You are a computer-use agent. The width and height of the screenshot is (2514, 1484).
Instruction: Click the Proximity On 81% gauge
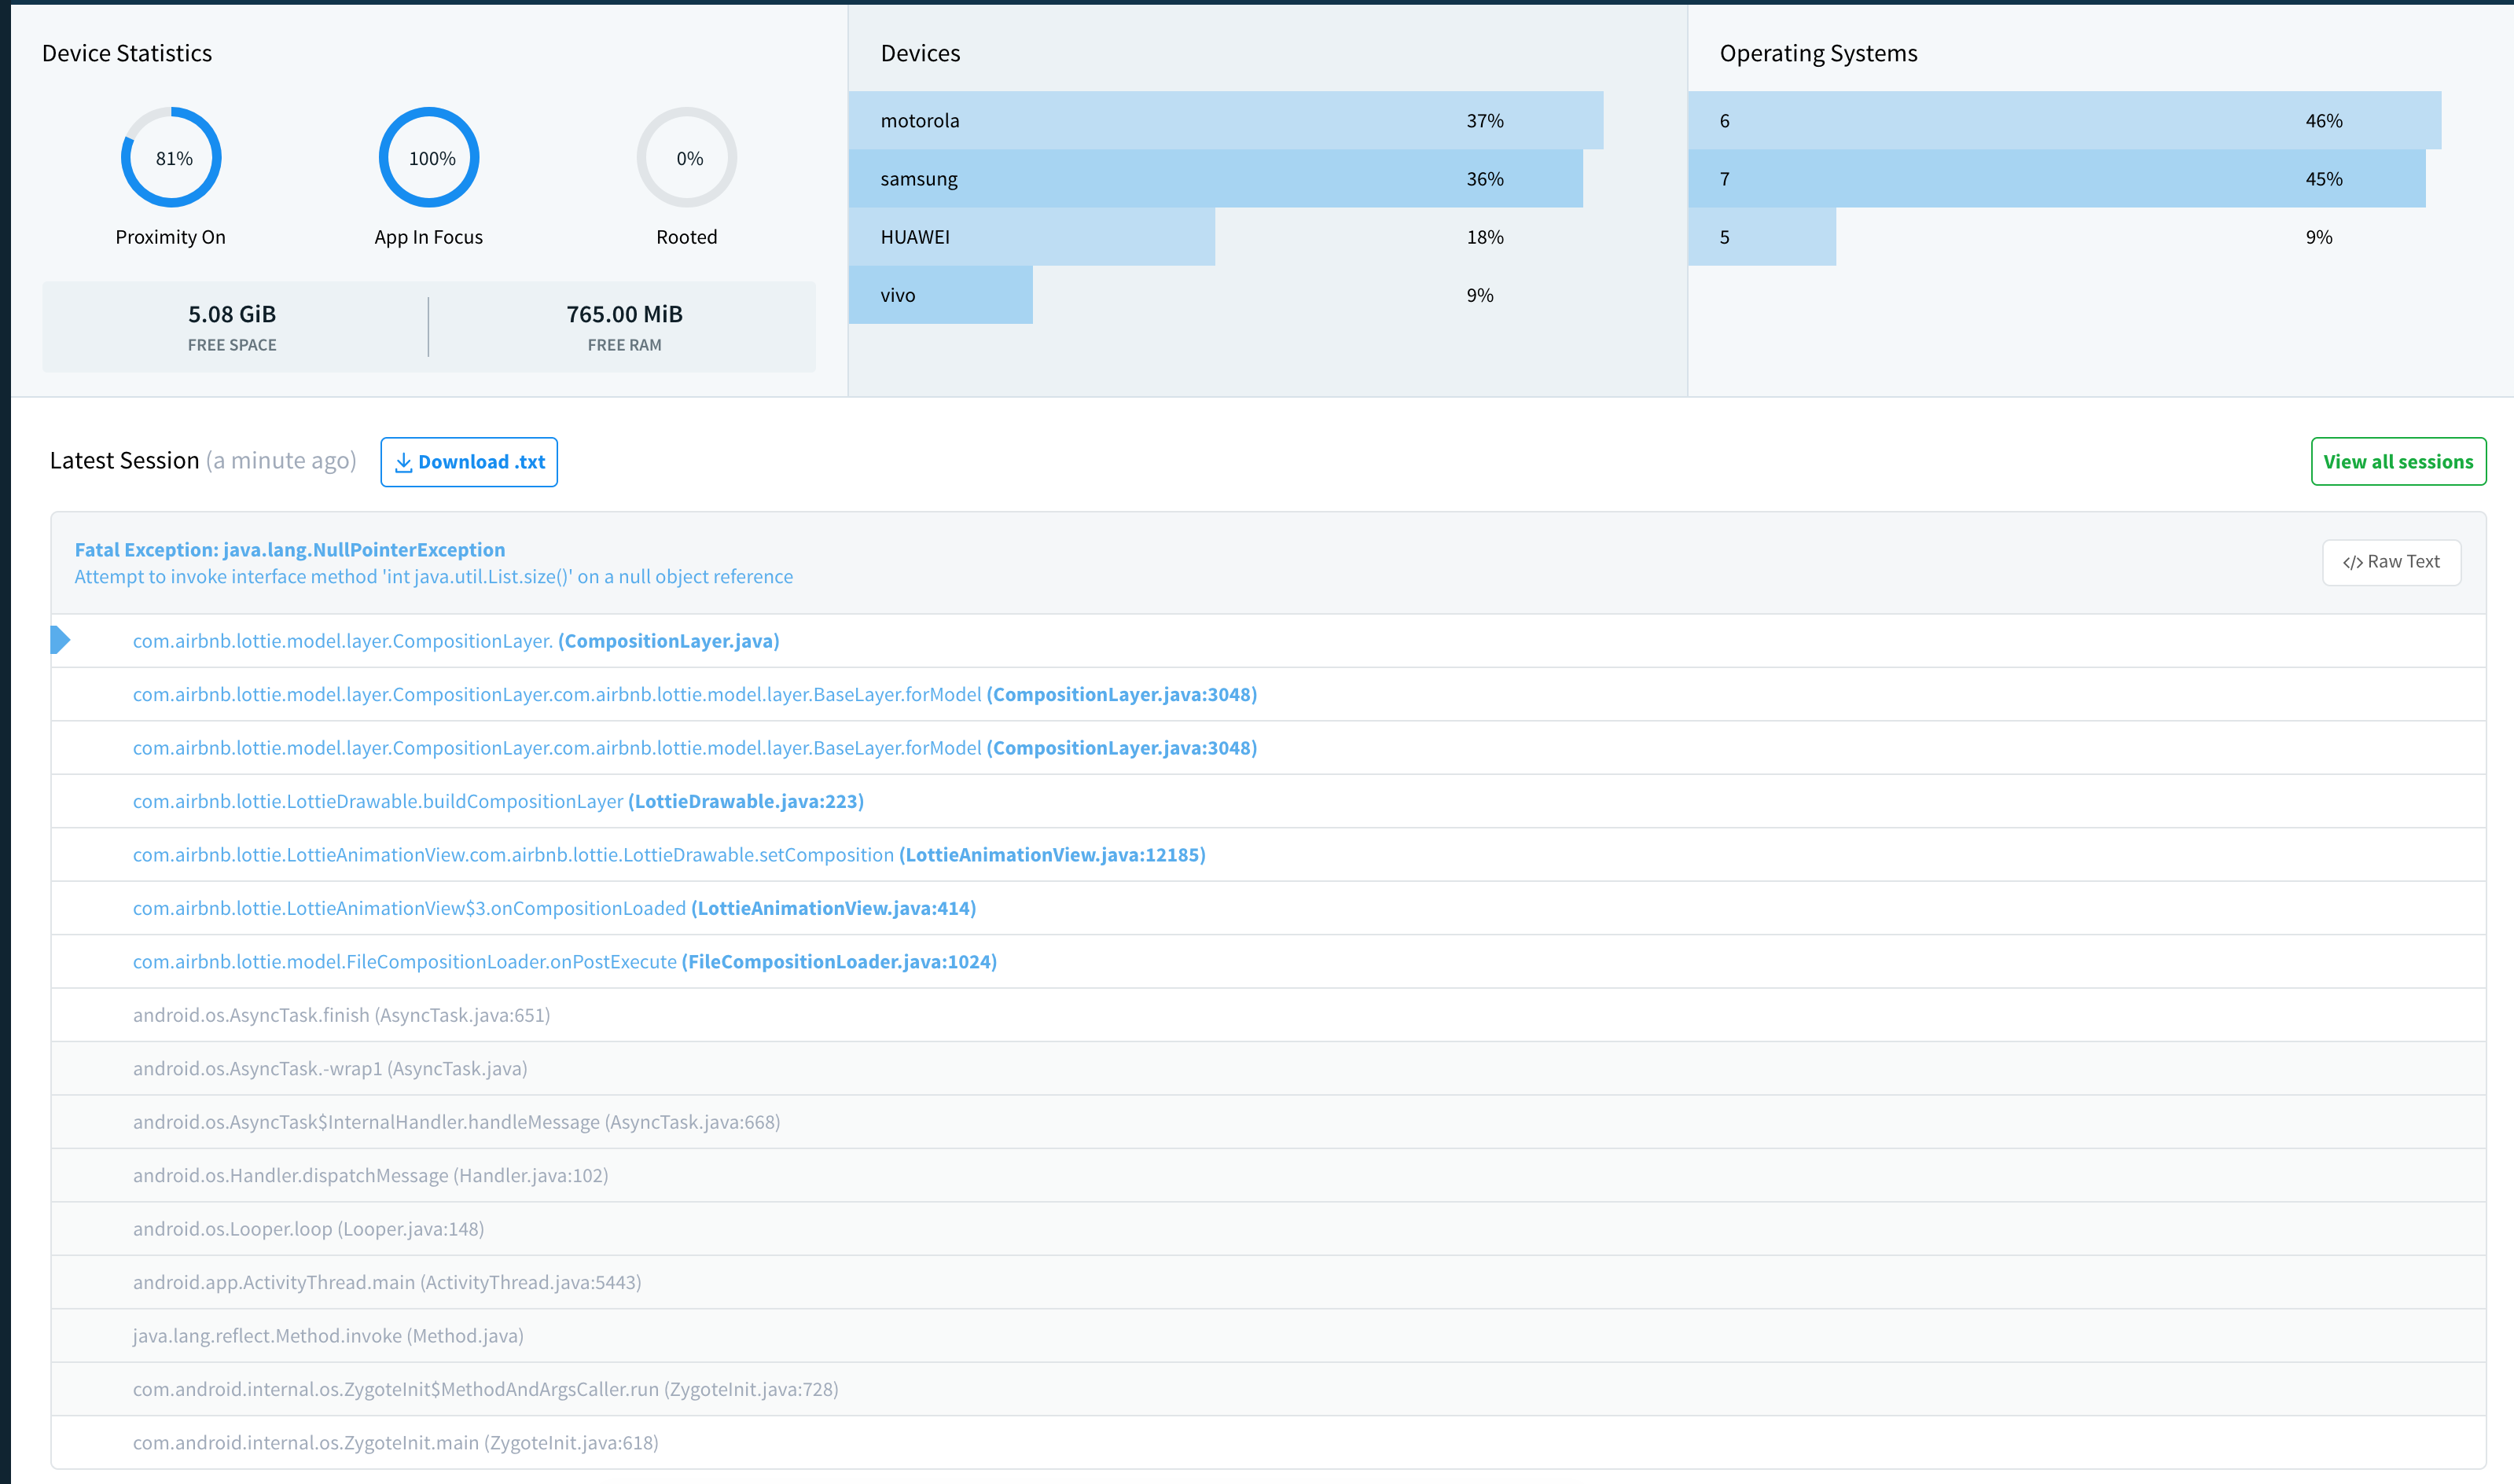(x=171, y=158)
